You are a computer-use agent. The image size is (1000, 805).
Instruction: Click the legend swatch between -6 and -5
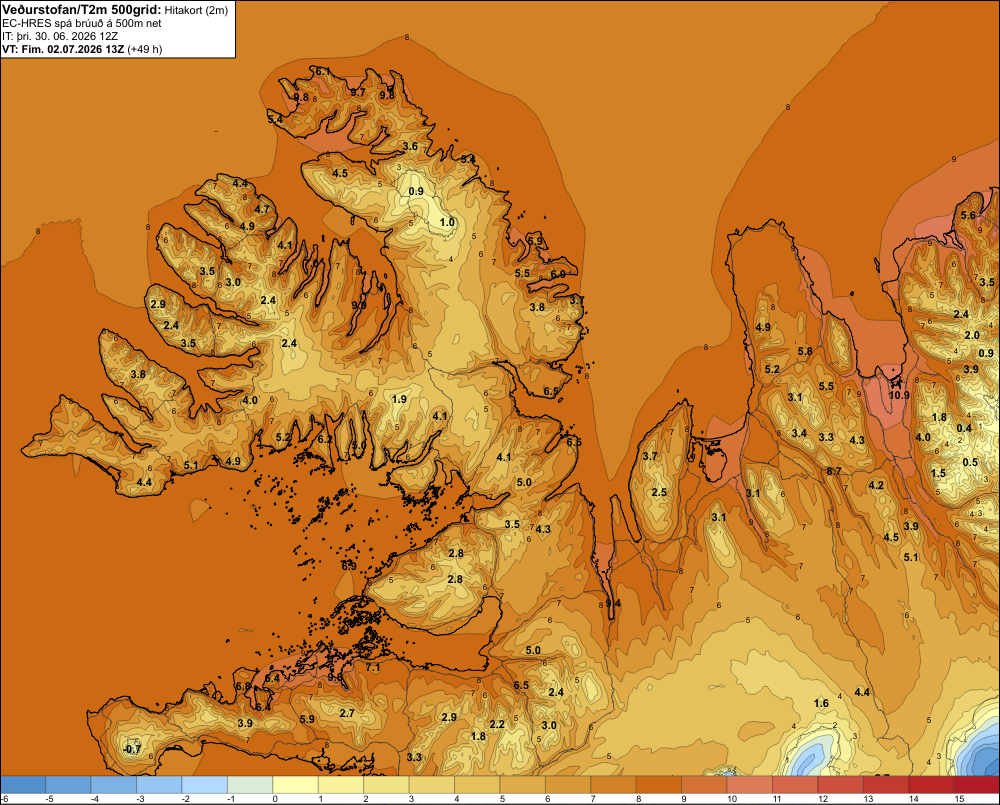point(23,785)
